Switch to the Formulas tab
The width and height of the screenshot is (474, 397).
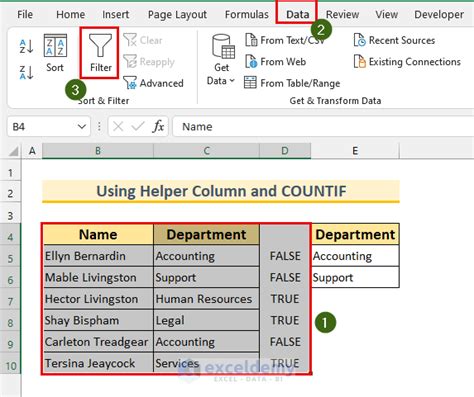tap(247, 15)
